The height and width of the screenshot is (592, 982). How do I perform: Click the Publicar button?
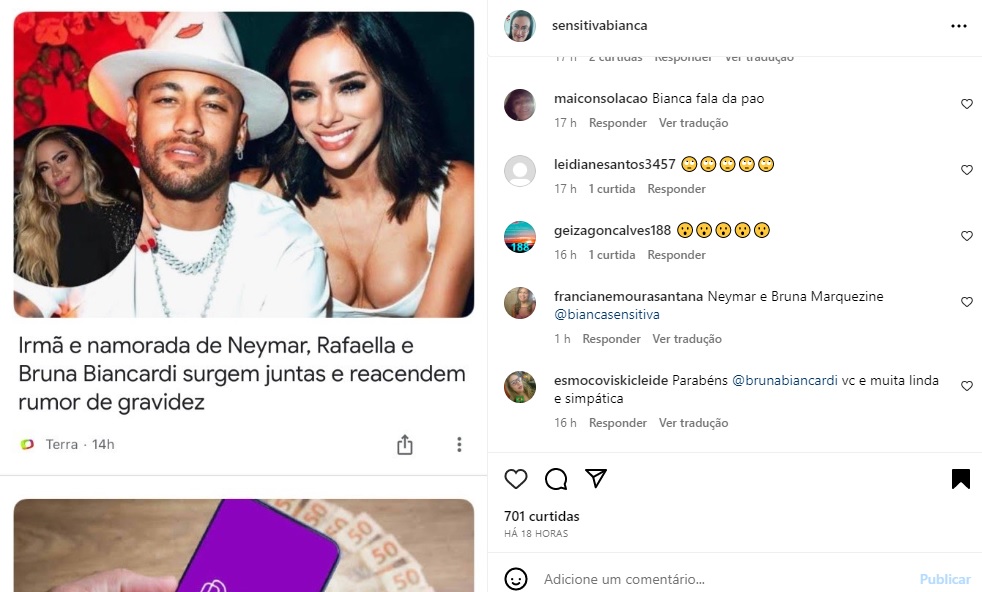[x=945, y=579]
